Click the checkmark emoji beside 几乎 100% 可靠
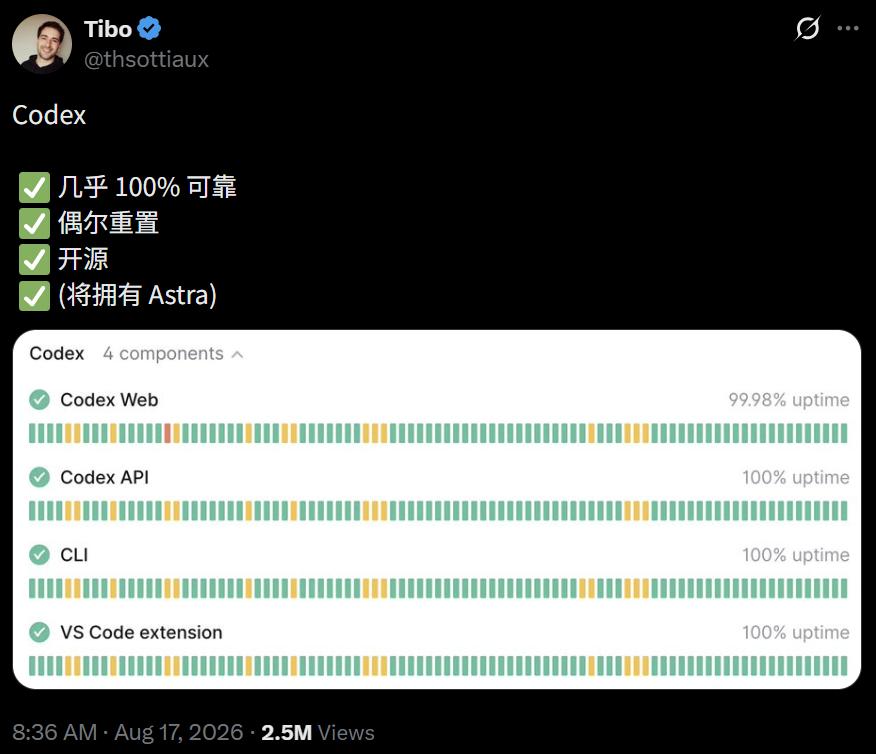 [34, 187]
